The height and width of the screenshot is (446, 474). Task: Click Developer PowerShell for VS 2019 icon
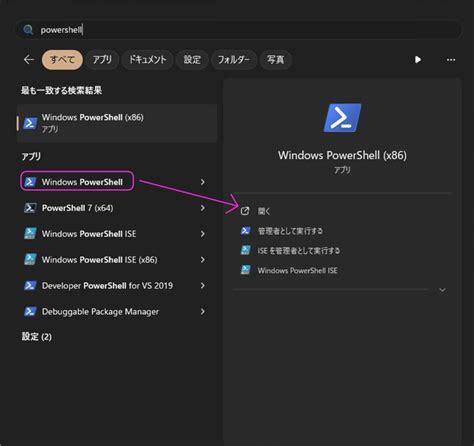click(x=30, y=286)
